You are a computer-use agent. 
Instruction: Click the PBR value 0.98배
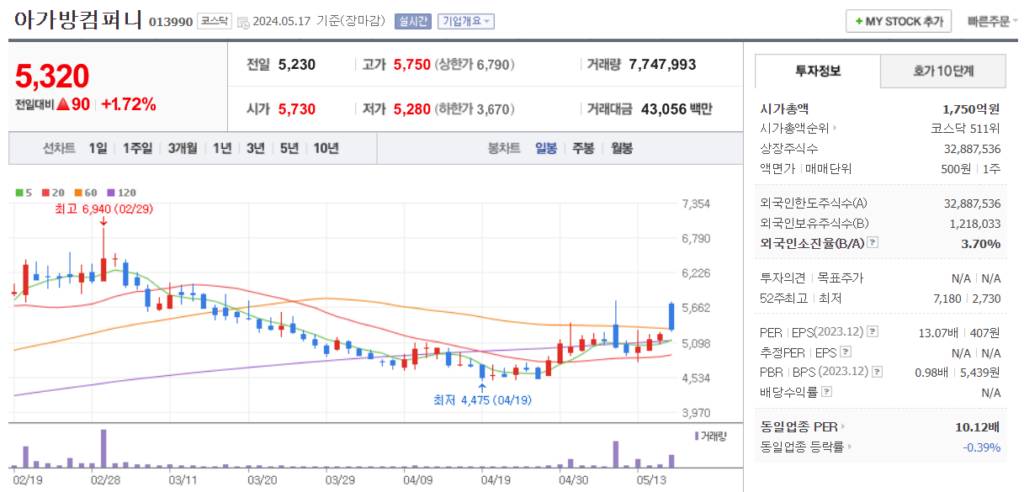coord(931,372)
